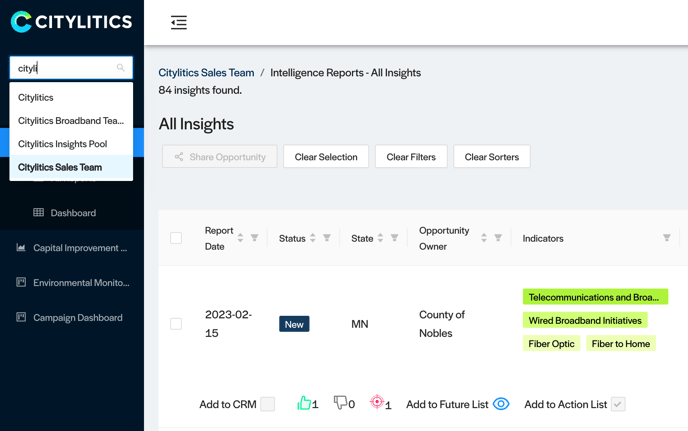Open the Report Date filter icon
The height and width of the screenshot is (431, 688).
pyautogui.click(x=254, y=238)
